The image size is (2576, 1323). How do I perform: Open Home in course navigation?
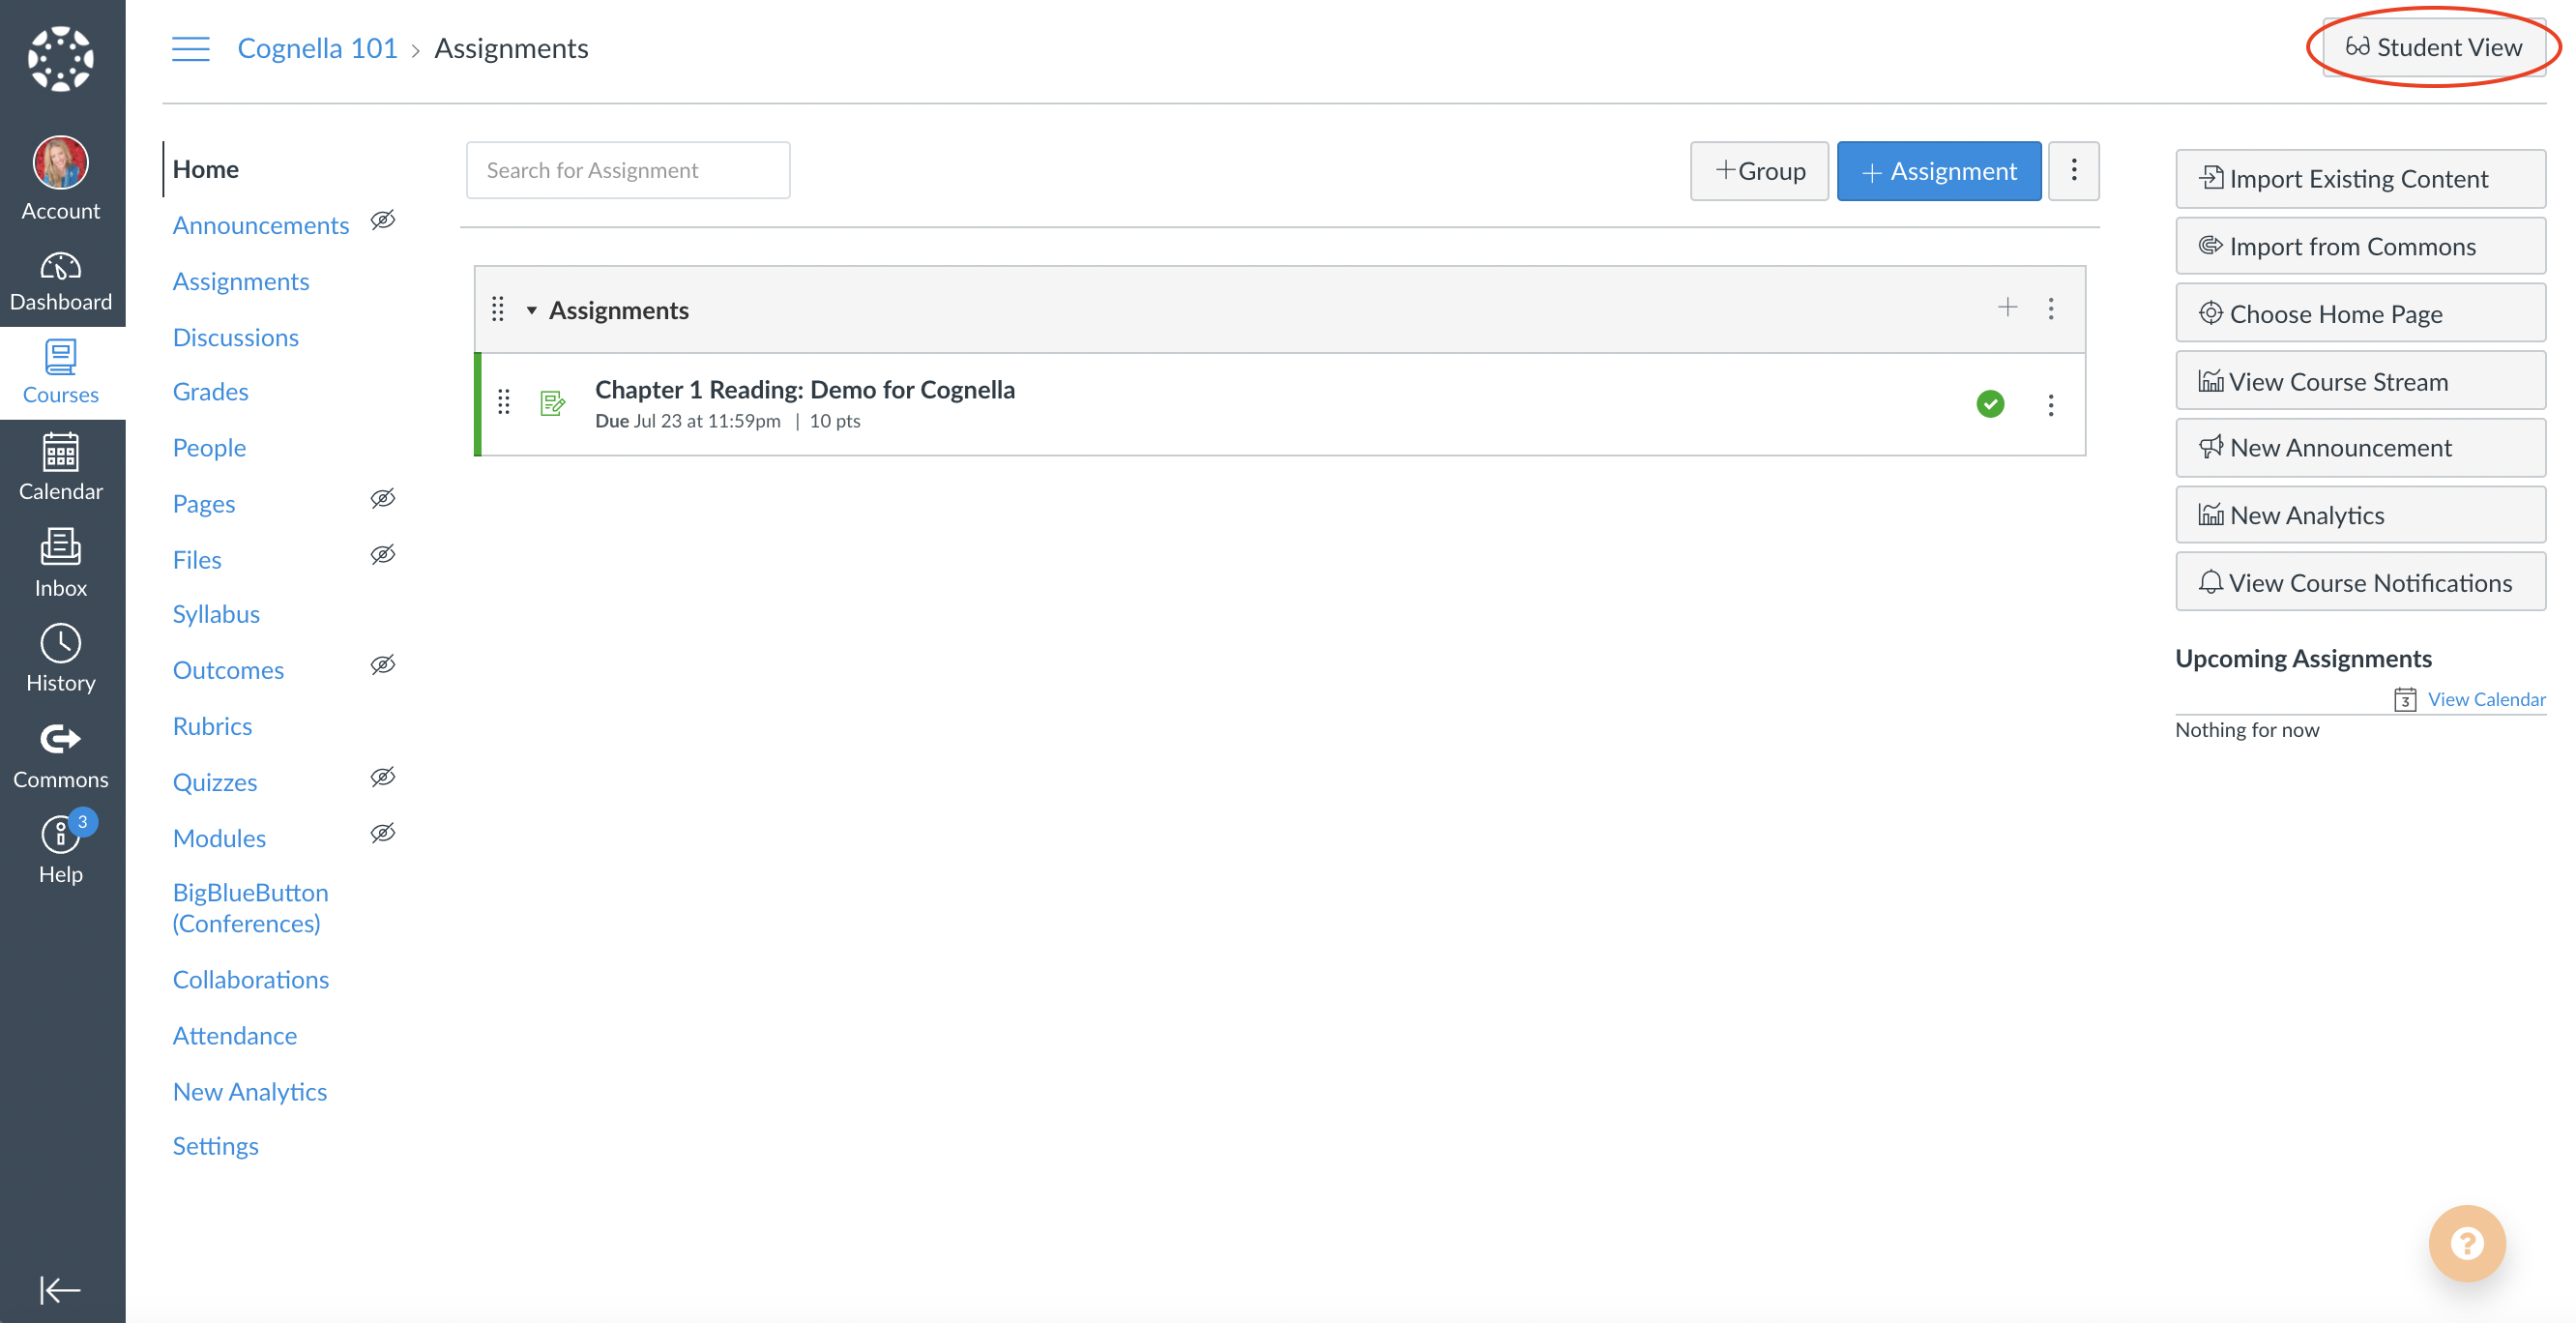pyautogui.click(x=205, y=169)
